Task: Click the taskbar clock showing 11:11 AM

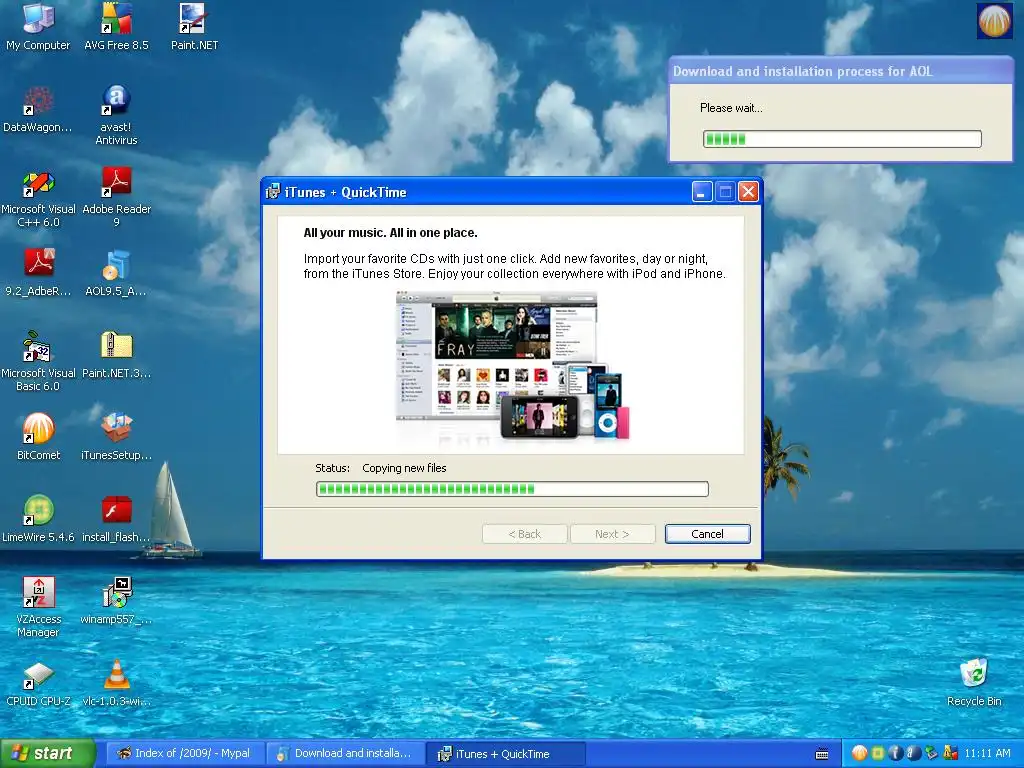Action: click(x=987, y=753)
